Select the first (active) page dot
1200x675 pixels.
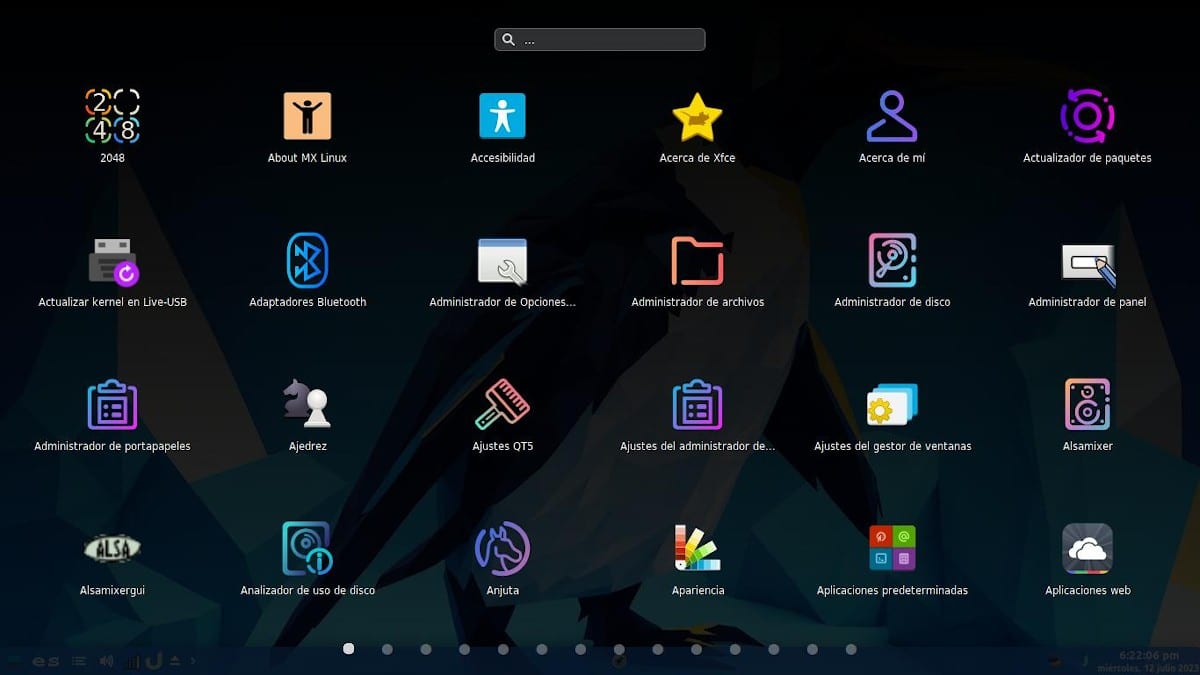[x=349, y=648]
